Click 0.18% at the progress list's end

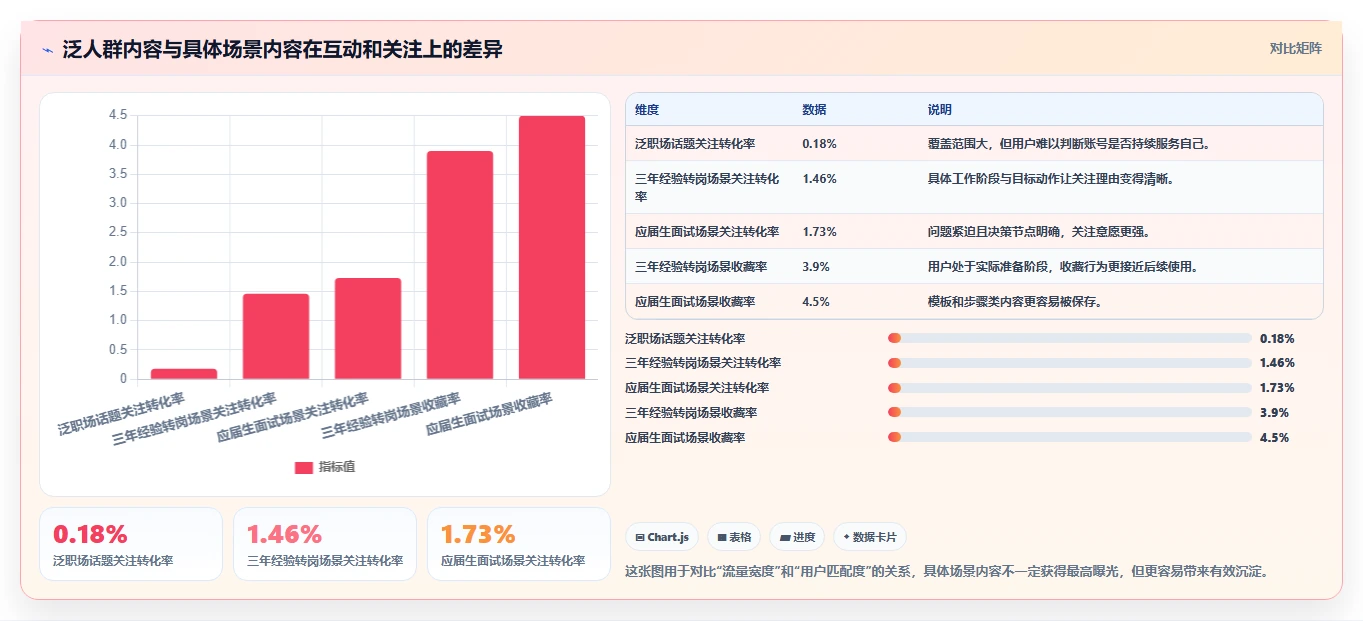point(1277,338)
